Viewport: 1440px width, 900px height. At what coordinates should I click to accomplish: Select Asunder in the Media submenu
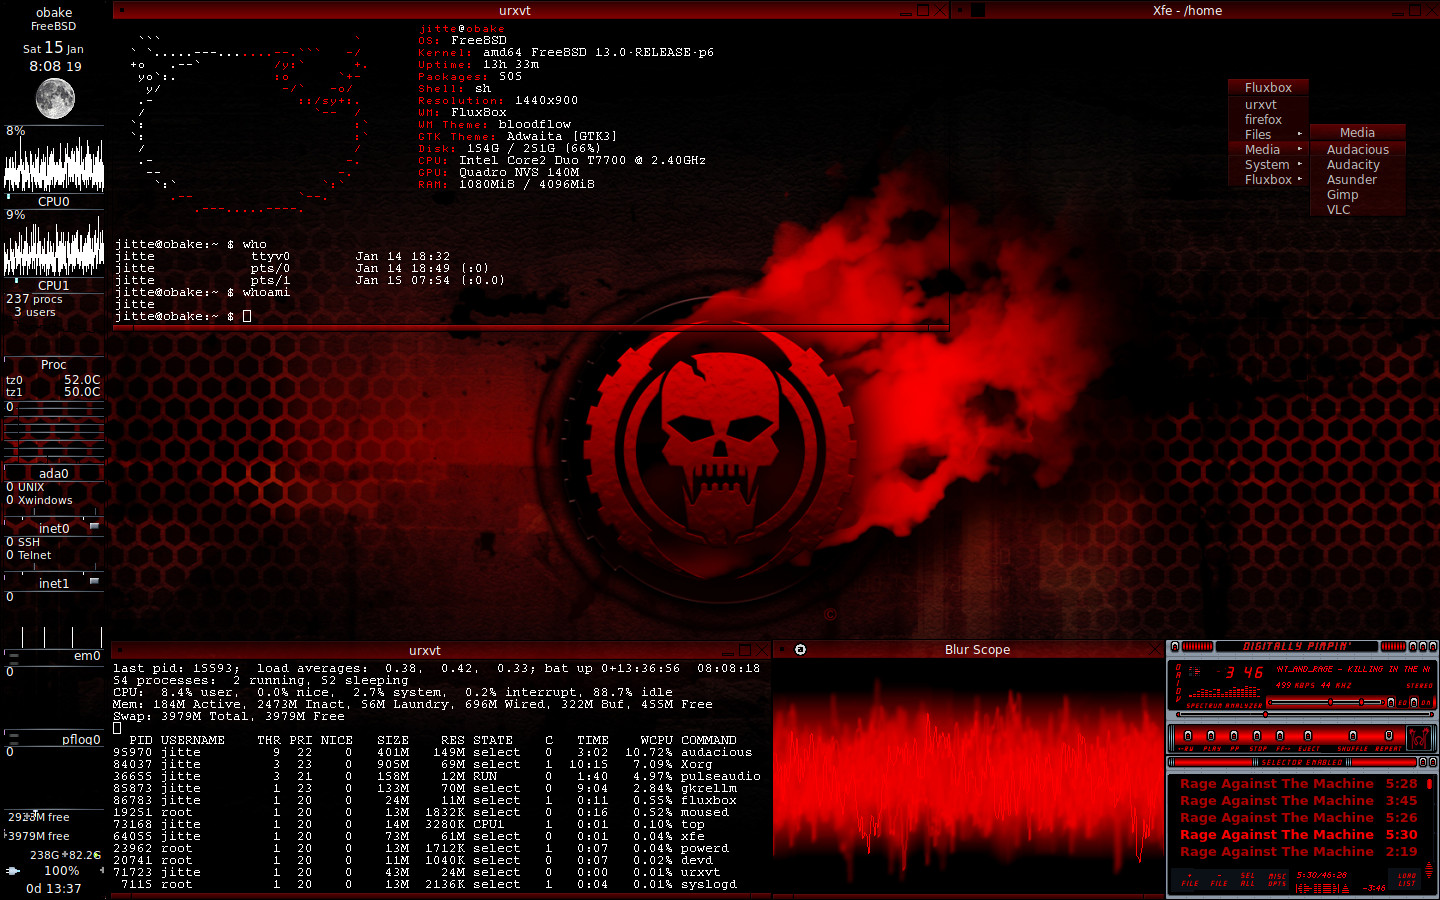click(x=1358, y=179)
